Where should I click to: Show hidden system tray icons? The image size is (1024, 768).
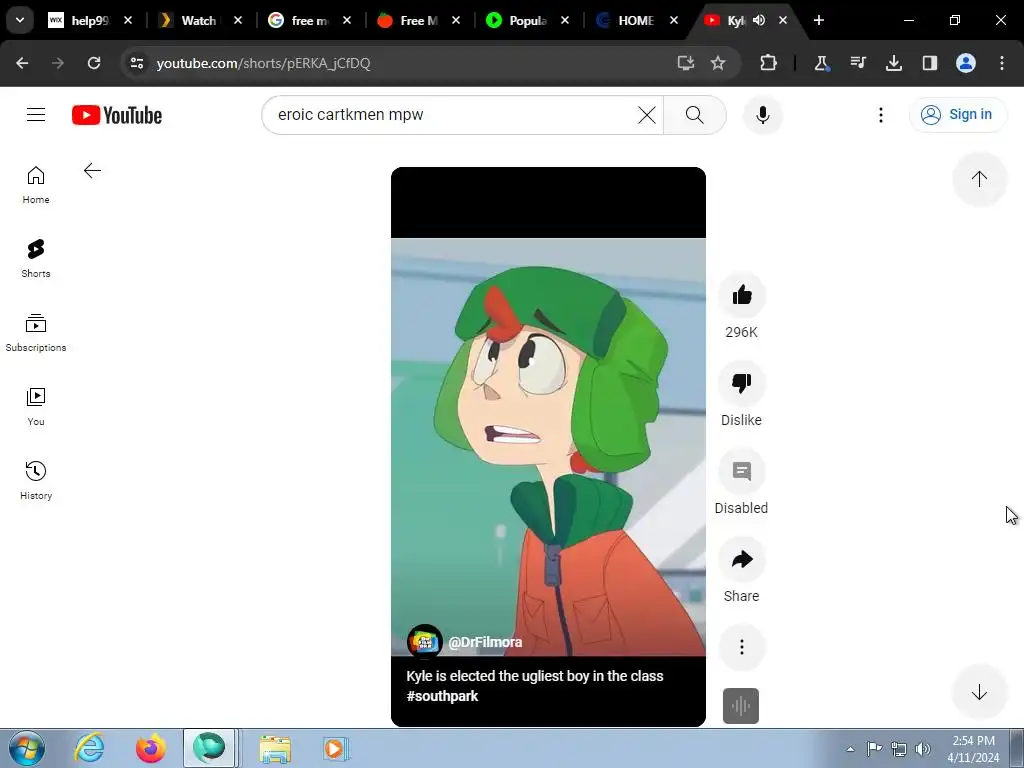(850, 749)
